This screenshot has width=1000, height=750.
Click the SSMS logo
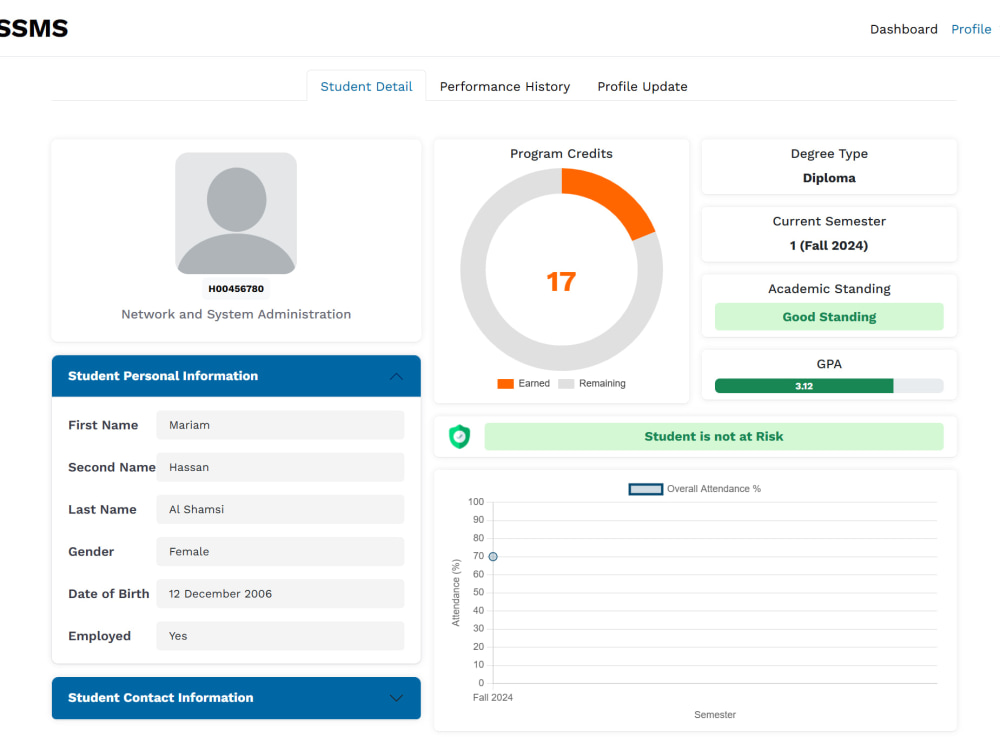33,29
